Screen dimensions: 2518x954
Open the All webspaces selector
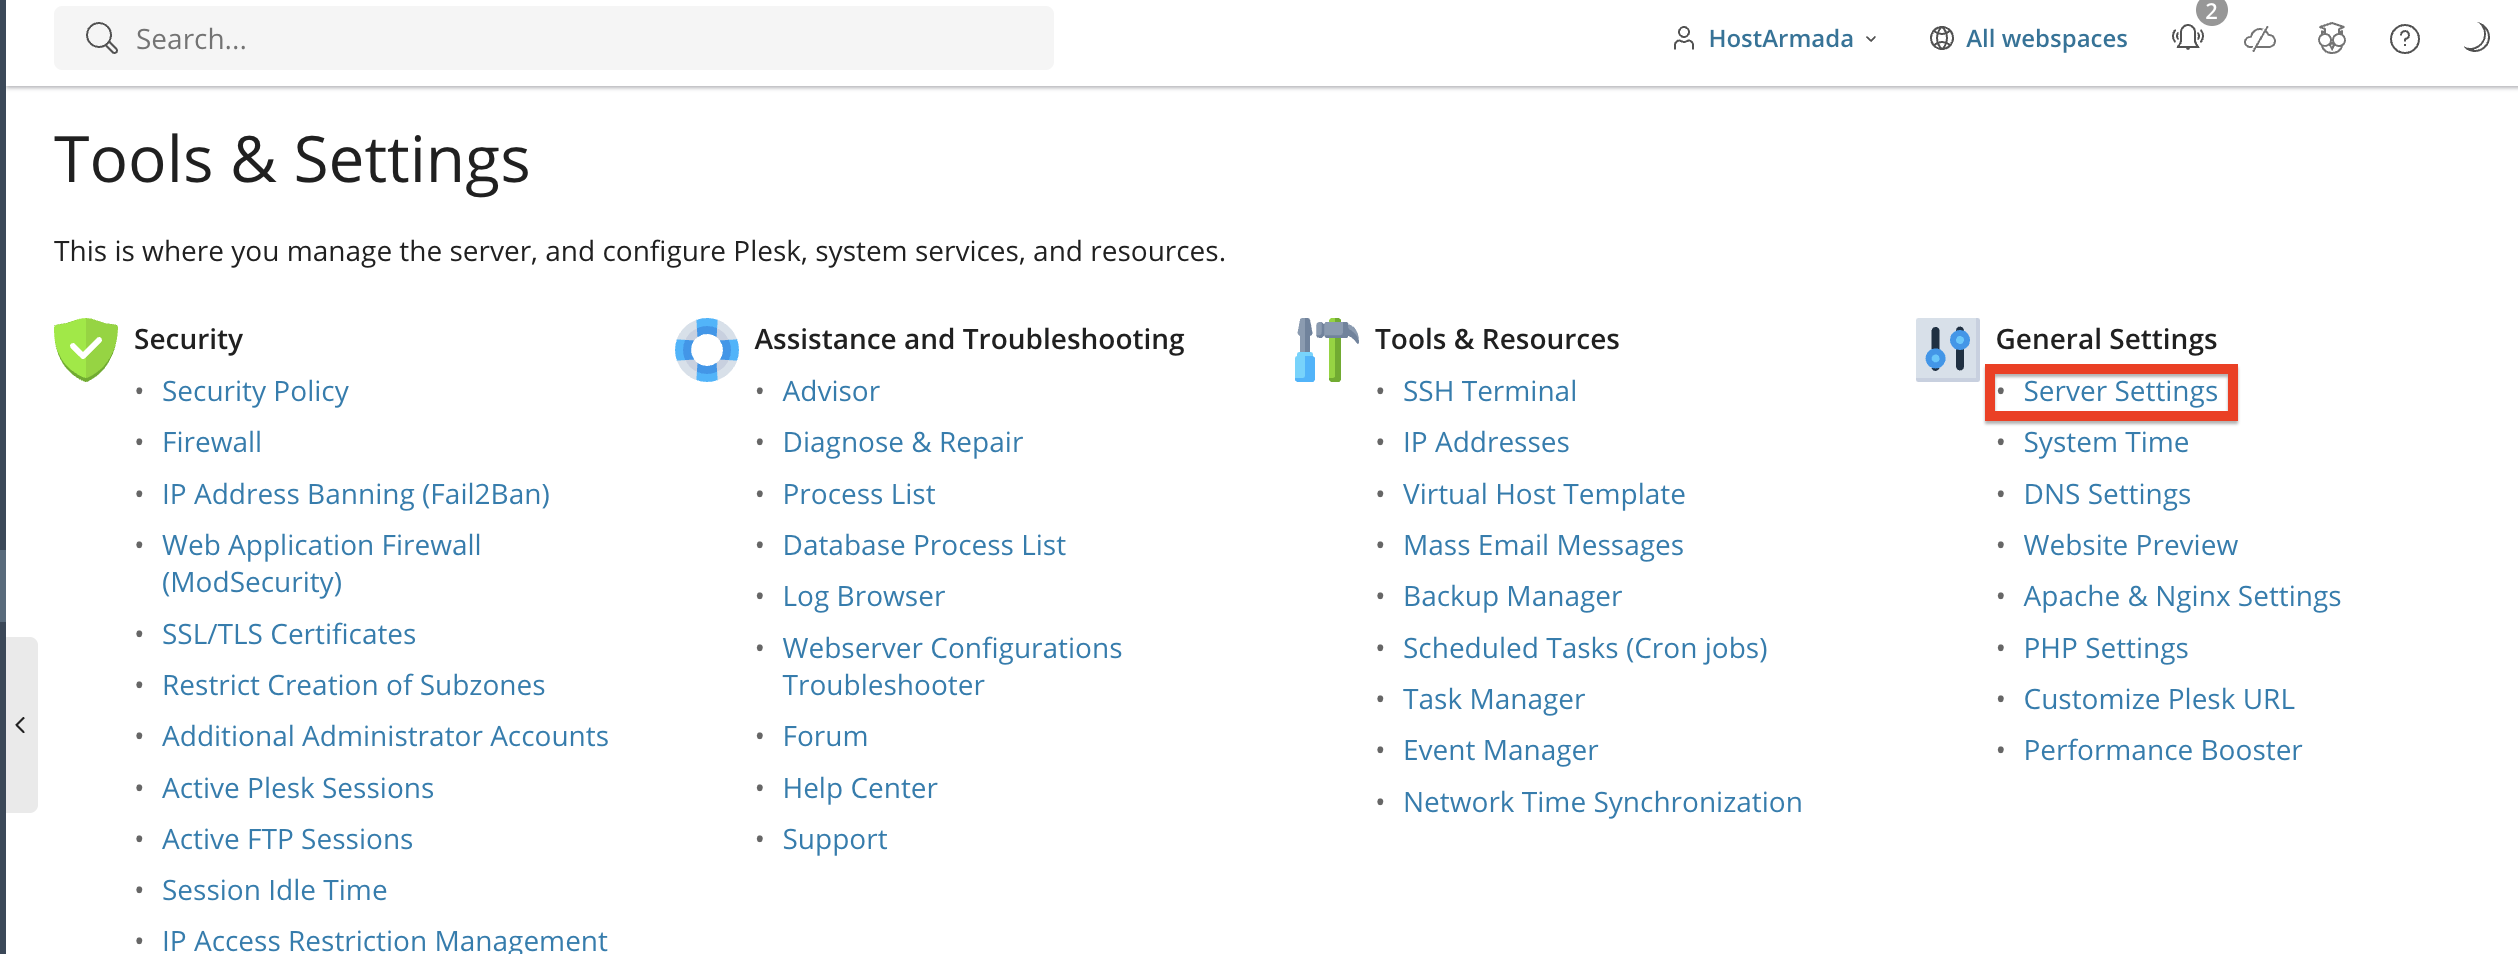coord(2029,39)
